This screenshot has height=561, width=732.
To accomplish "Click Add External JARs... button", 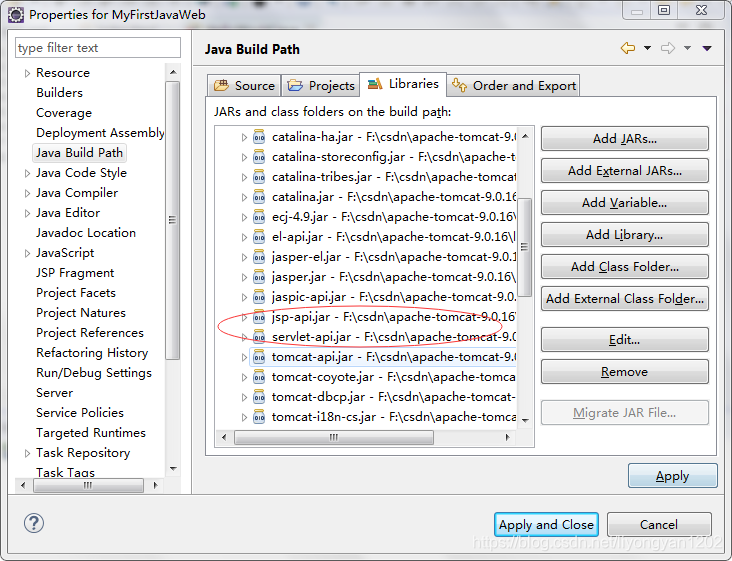I will (x=625, y=171).
